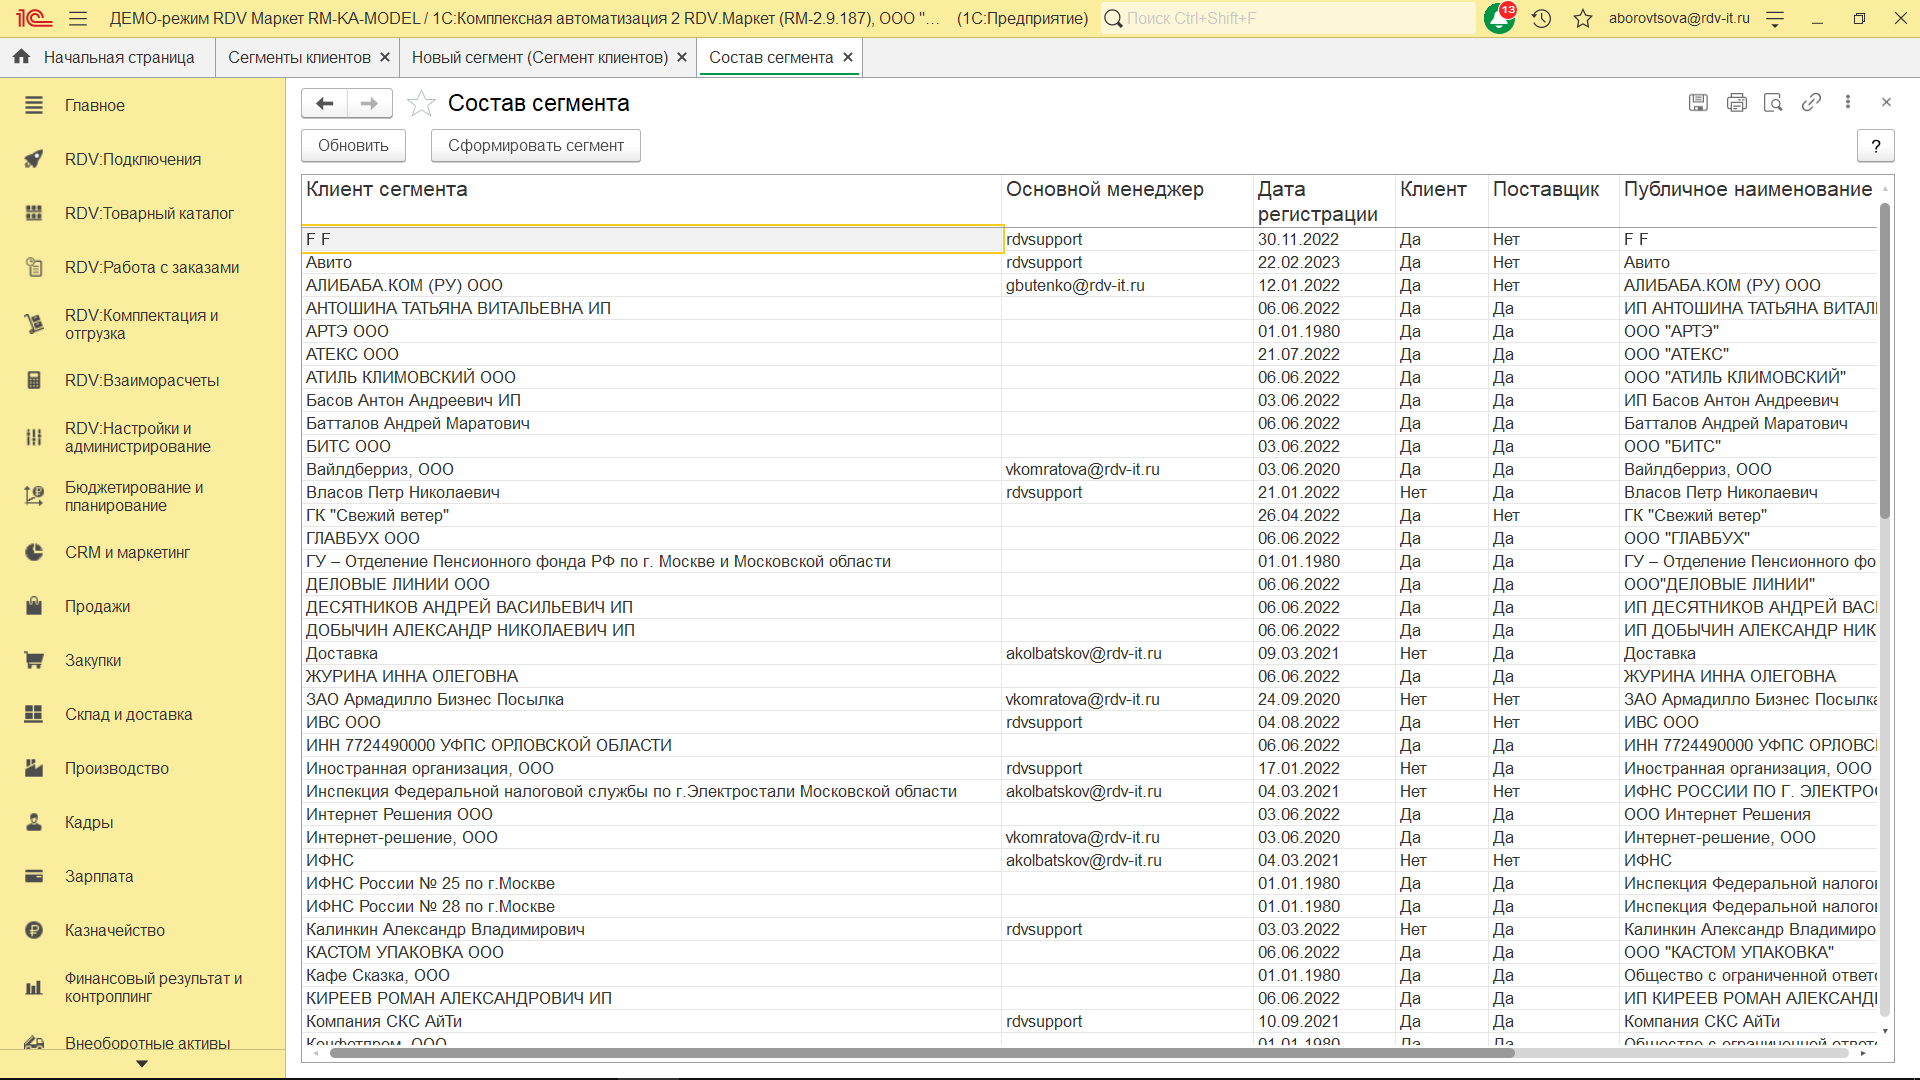Open the history clock icon

coord(1541,18)
